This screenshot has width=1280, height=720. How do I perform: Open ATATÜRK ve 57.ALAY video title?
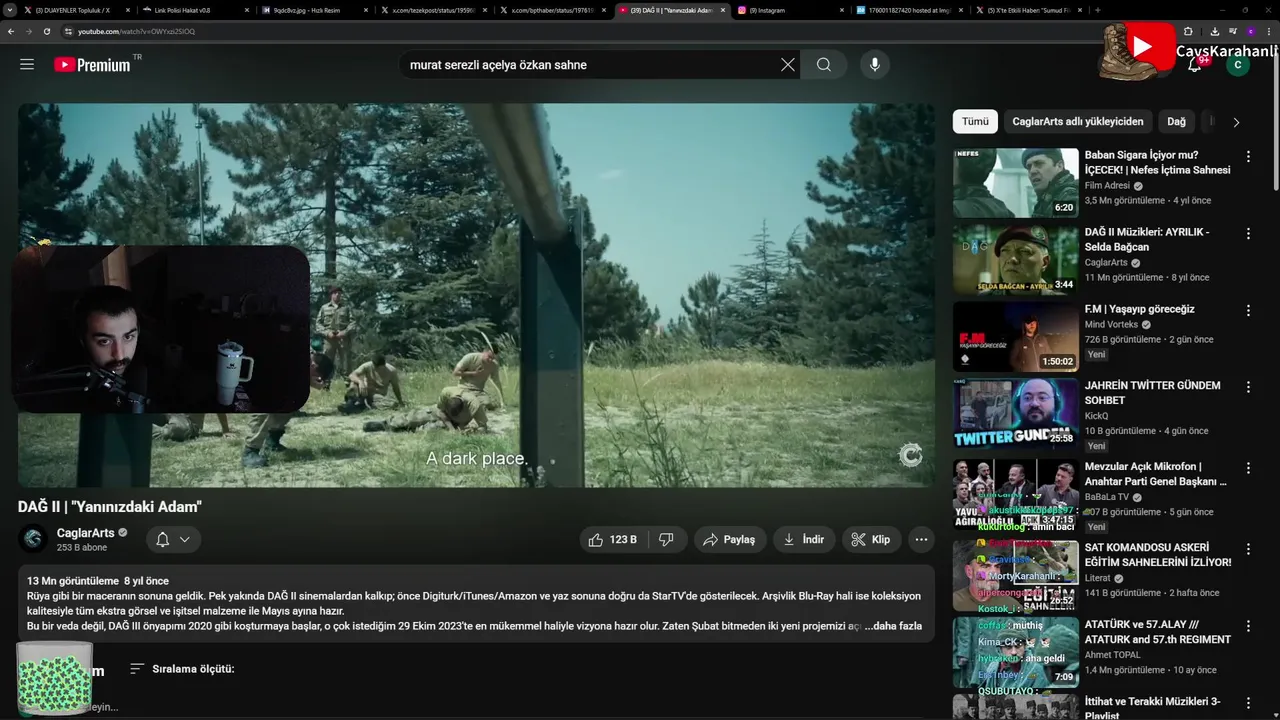[x=1157, y=632]
